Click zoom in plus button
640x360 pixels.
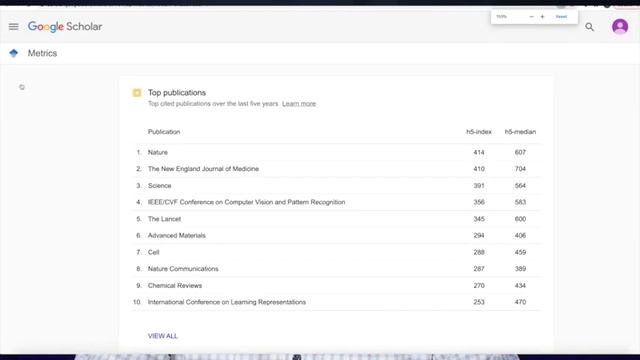pyautogui.click(x=542, y=17)
